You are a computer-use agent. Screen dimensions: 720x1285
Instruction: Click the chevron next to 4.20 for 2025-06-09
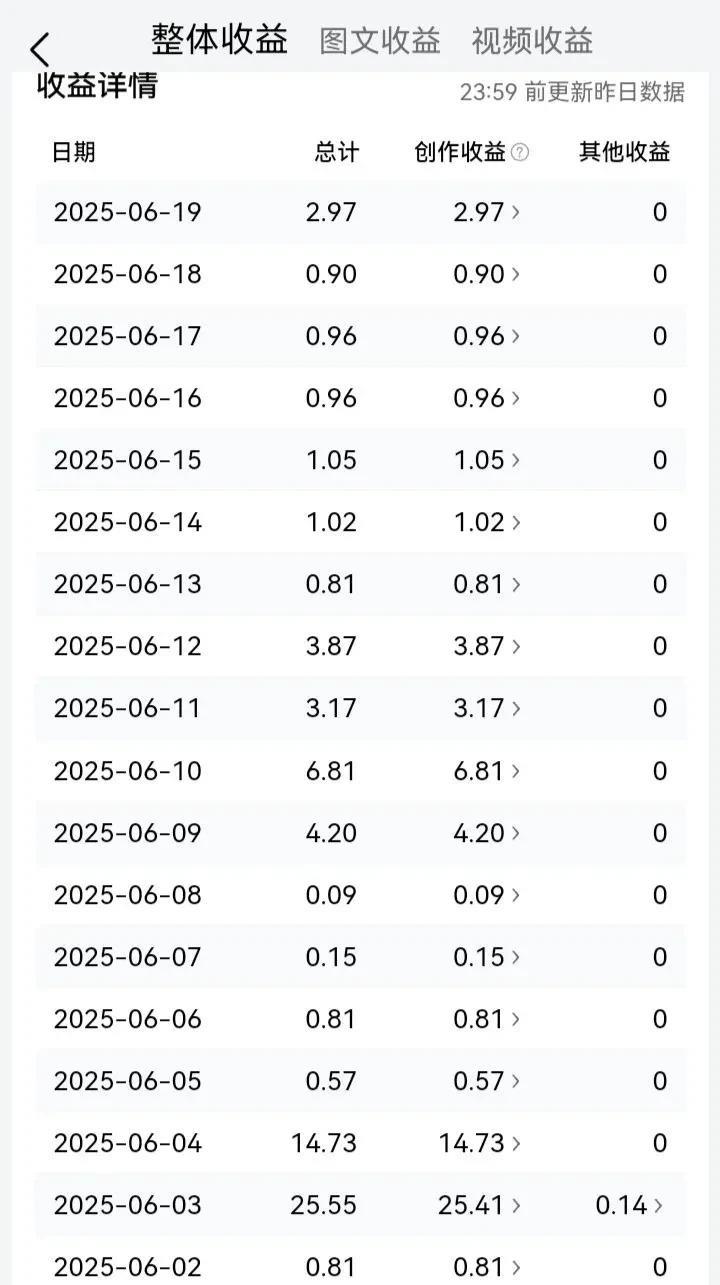coord(515,833)
